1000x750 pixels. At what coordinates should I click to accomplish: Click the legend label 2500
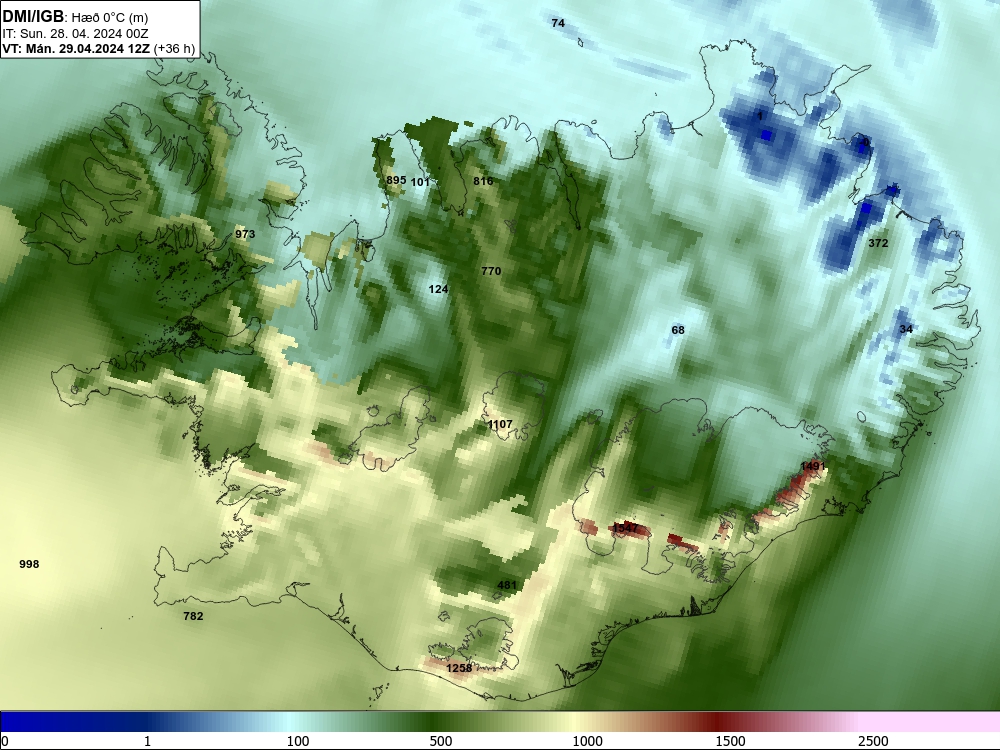pos(873,741)
